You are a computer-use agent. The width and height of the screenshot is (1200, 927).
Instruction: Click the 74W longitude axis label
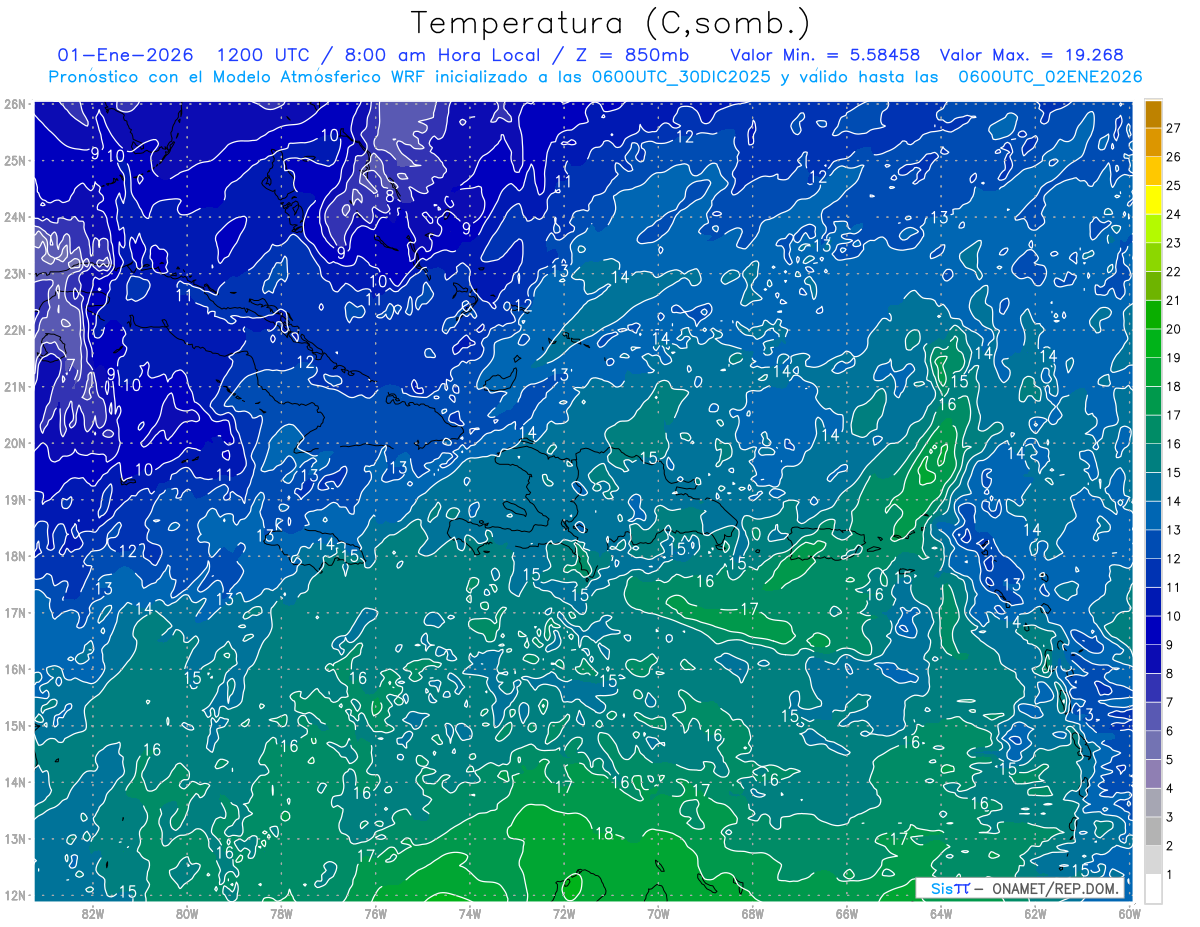[470, 913]
